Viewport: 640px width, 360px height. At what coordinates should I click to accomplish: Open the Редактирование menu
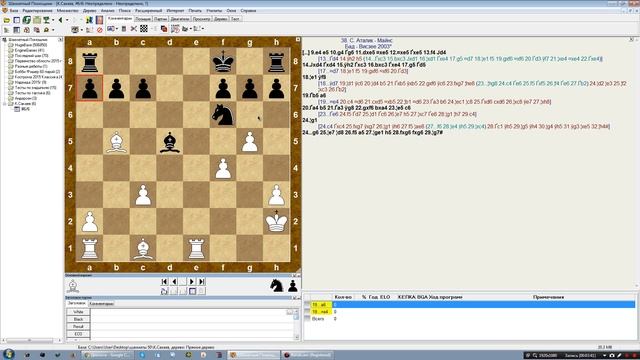point(37,11)
